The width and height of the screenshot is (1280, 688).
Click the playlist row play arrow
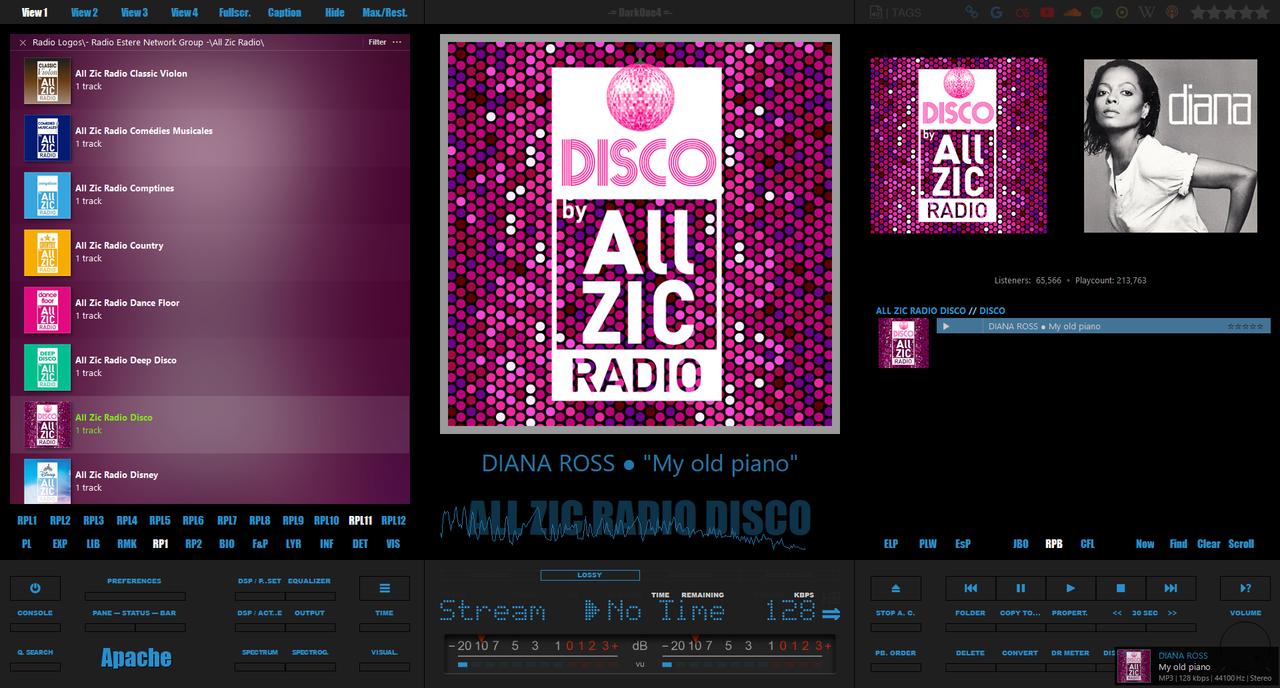click(946, 326)
